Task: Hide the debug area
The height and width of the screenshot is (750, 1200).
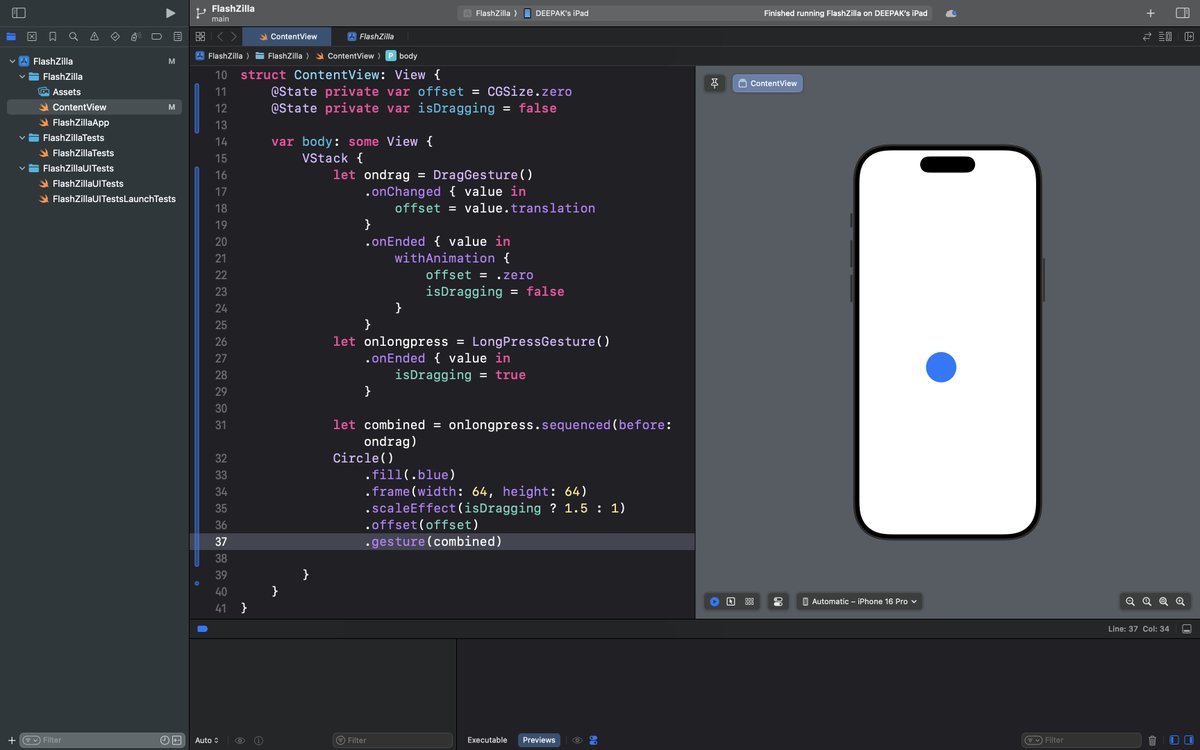Action: [x=1187, y=629]
